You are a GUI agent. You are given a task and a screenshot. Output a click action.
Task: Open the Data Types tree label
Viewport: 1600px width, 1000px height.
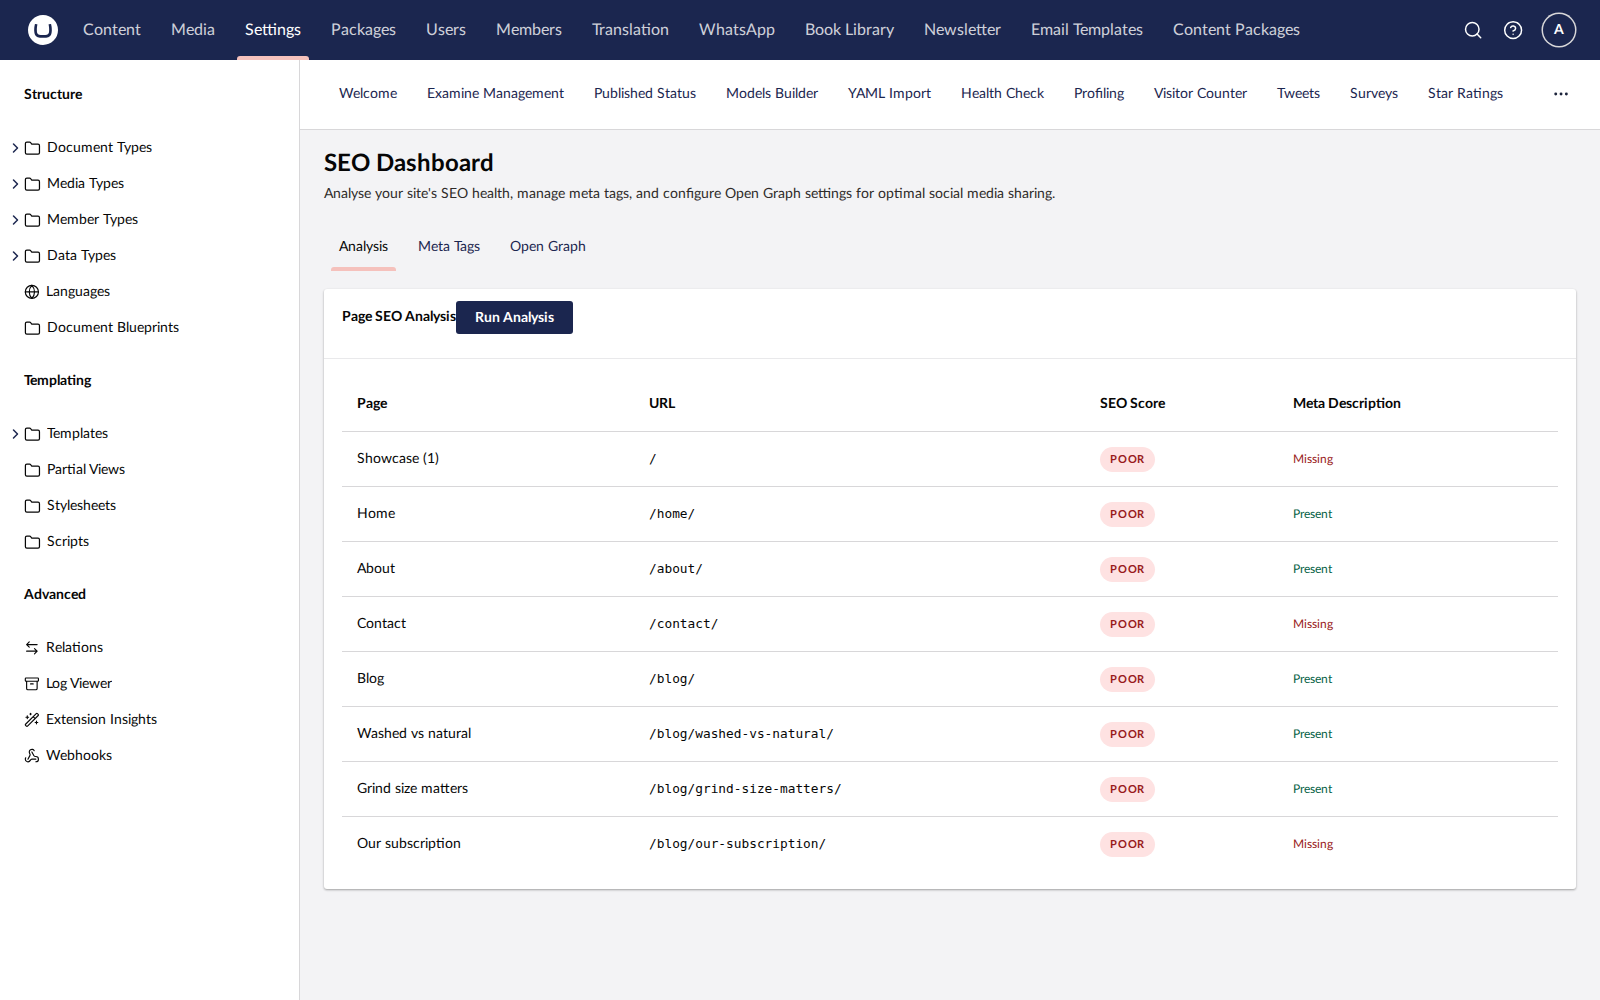coord(81,255)
